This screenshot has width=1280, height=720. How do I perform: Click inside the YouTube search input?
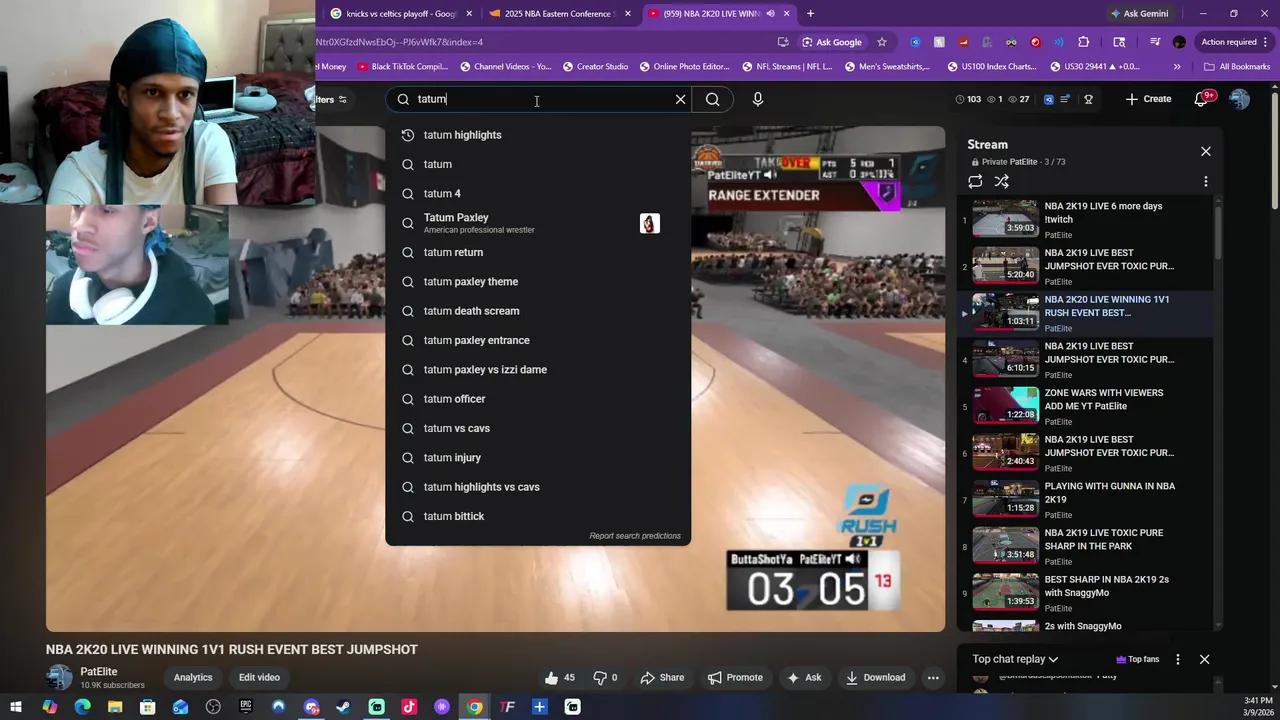(x=540, y=99)
